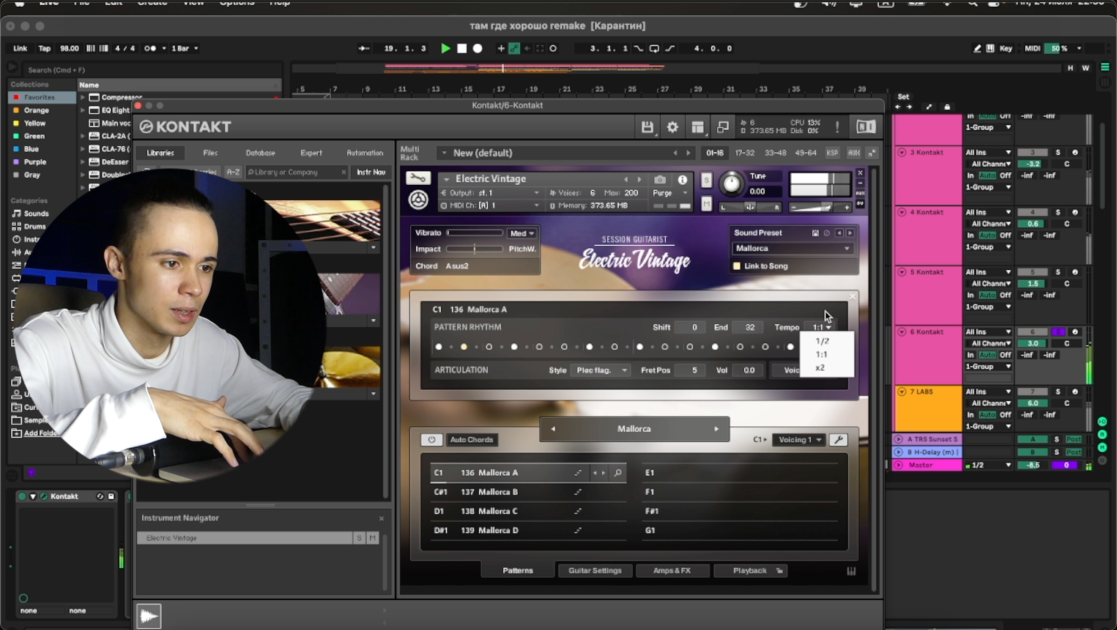Toggle Auto Chords power button
The height and width of the screenshot is (630, 1117).
coord(431,440)
